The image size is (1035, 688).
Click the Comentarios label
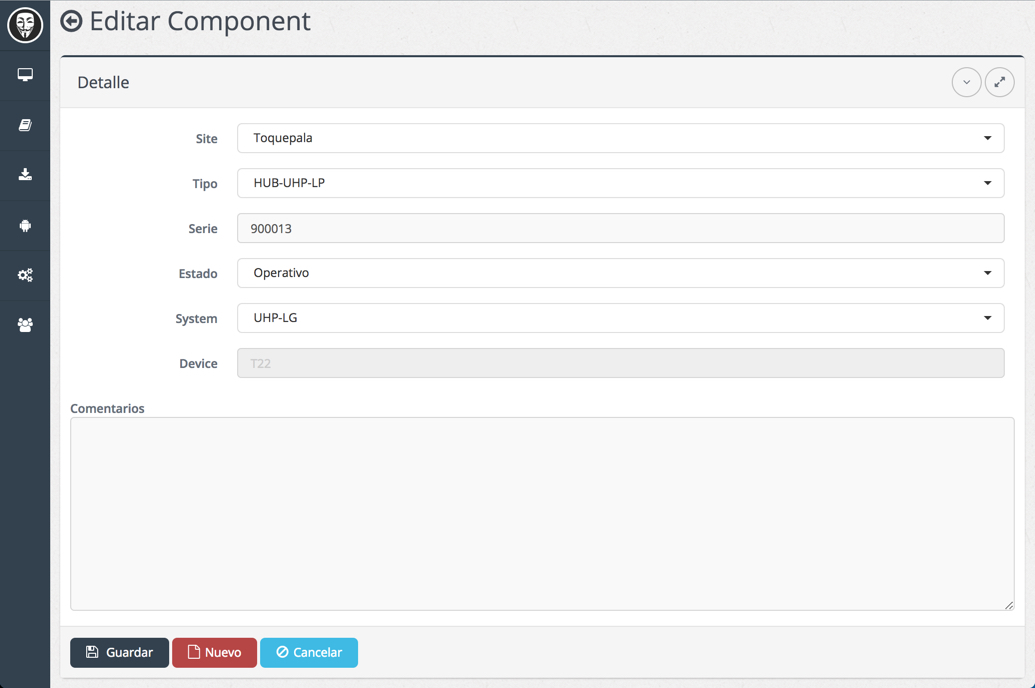click(107, 408)
